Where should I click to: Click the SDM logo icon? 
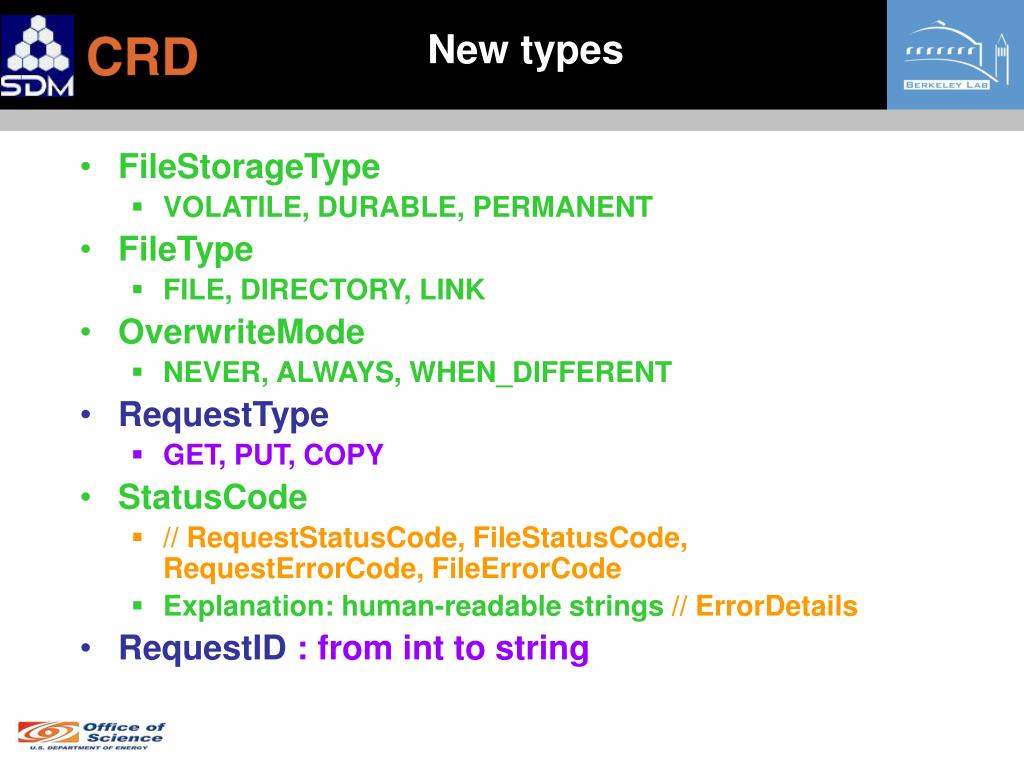(x=37, y=56)
